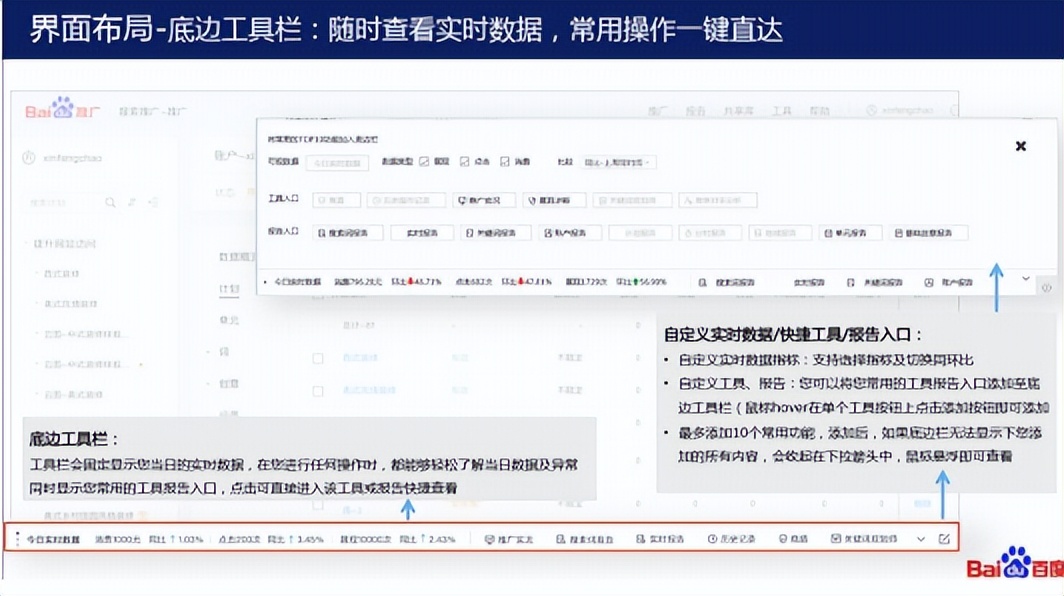
Task: Click the 消费1000元 metric on the bottom toolbar
Action: [117, 539]
